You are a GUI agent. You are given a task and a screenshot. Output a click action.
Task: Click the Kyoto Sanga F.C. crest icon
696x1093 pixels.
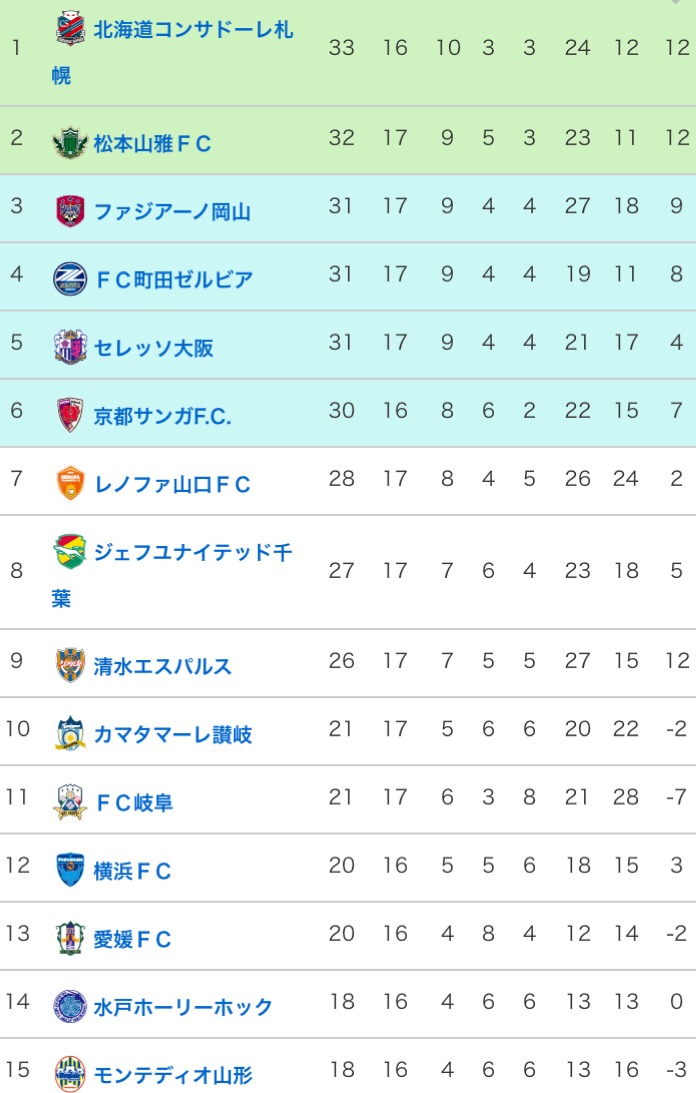click(x=70, y=415)
